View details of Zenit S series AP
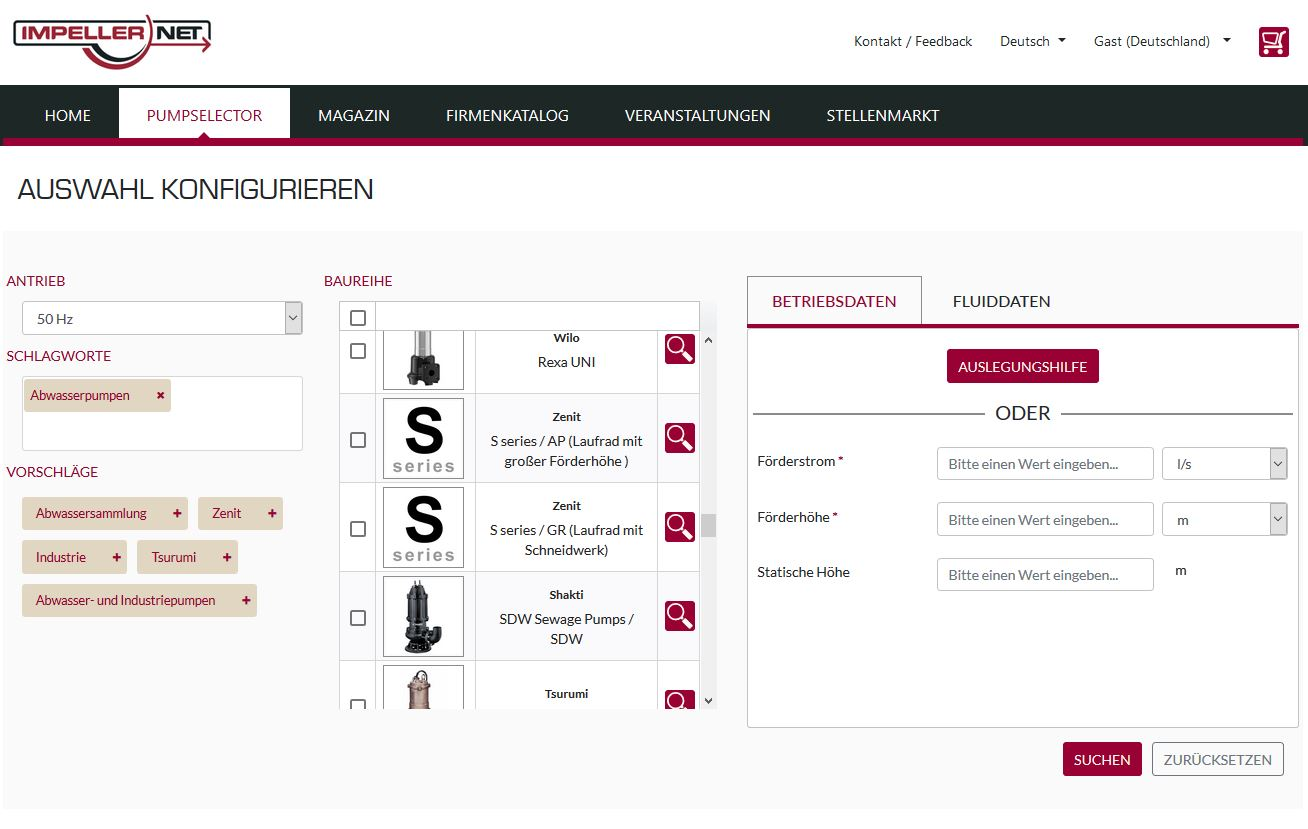This screenshot has width=1308, height=829. click(680, 438)
